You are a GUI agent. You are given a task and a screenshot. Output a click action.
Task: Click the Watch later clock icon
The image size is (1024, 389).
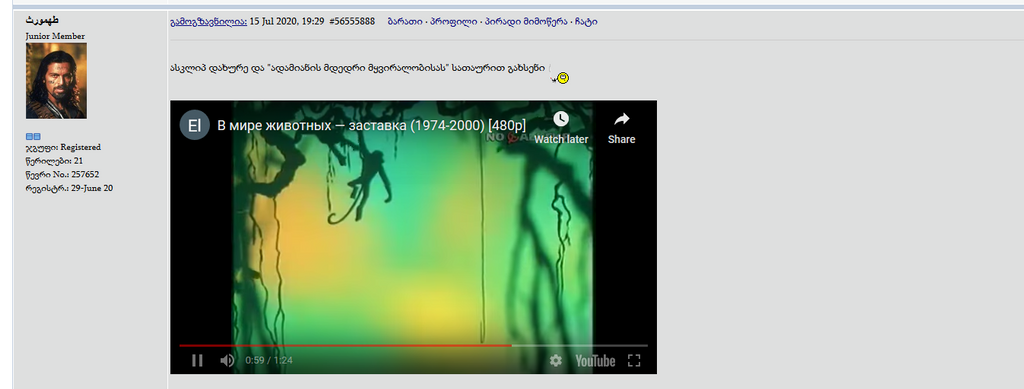[x=561, y=119]
